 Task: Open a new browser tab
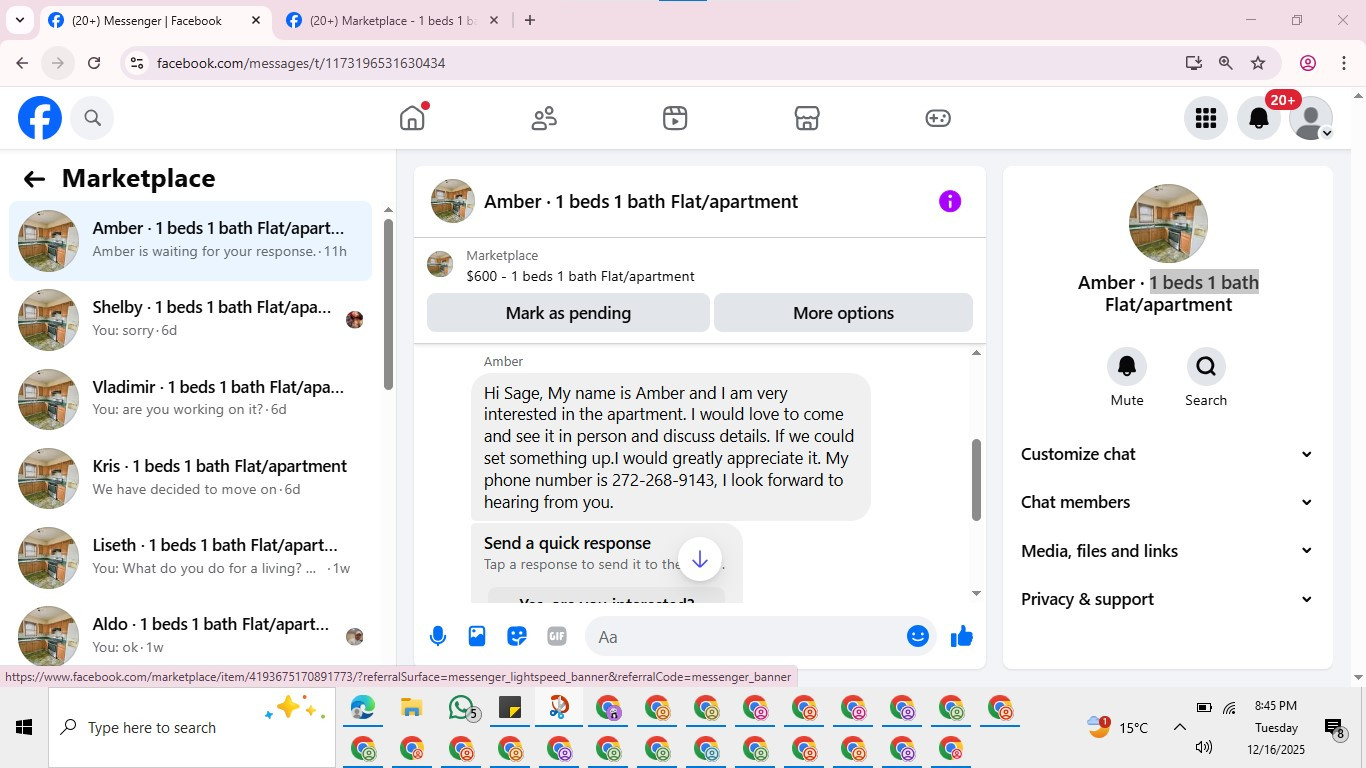point(530,20)
